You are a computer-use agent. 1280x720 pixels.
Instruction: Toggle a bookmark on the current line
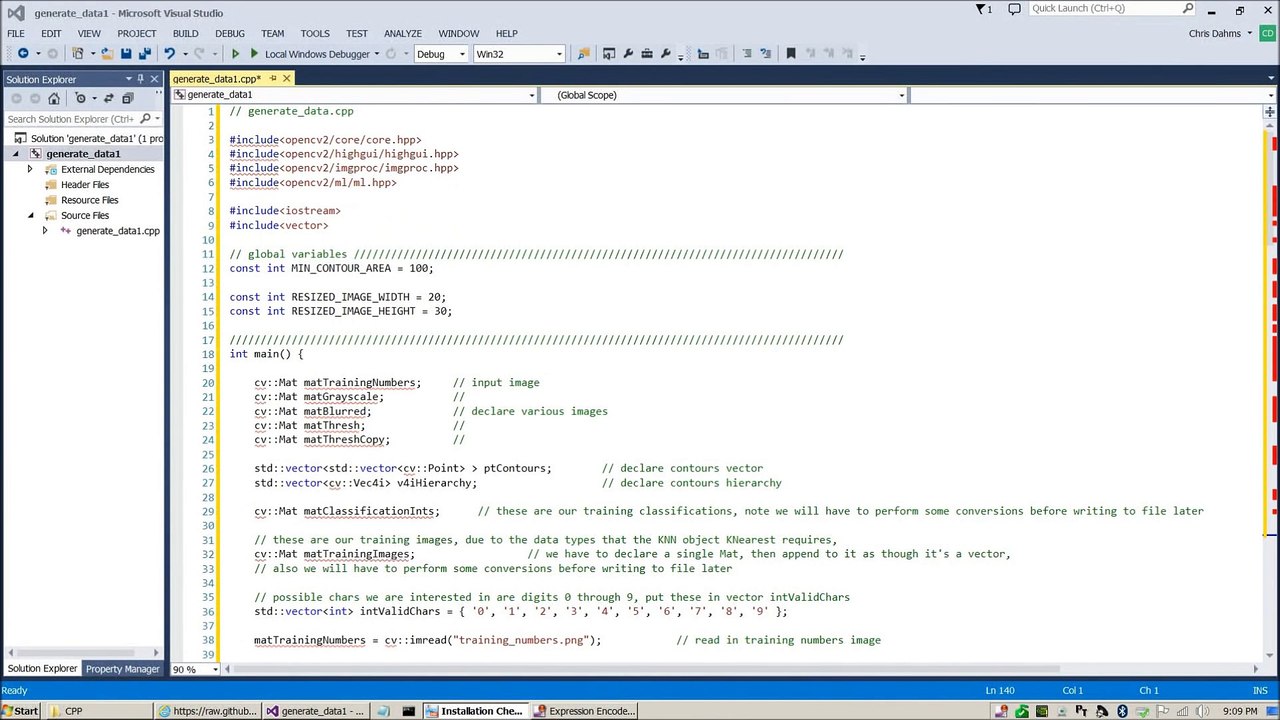[x=791, y=54]
